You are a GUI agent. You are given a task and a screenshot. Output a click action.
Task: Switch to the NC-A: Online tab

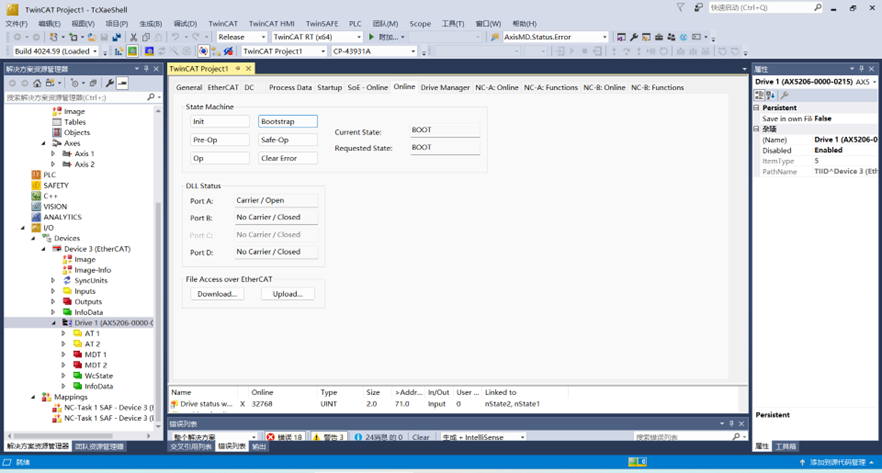click(497, 87)
